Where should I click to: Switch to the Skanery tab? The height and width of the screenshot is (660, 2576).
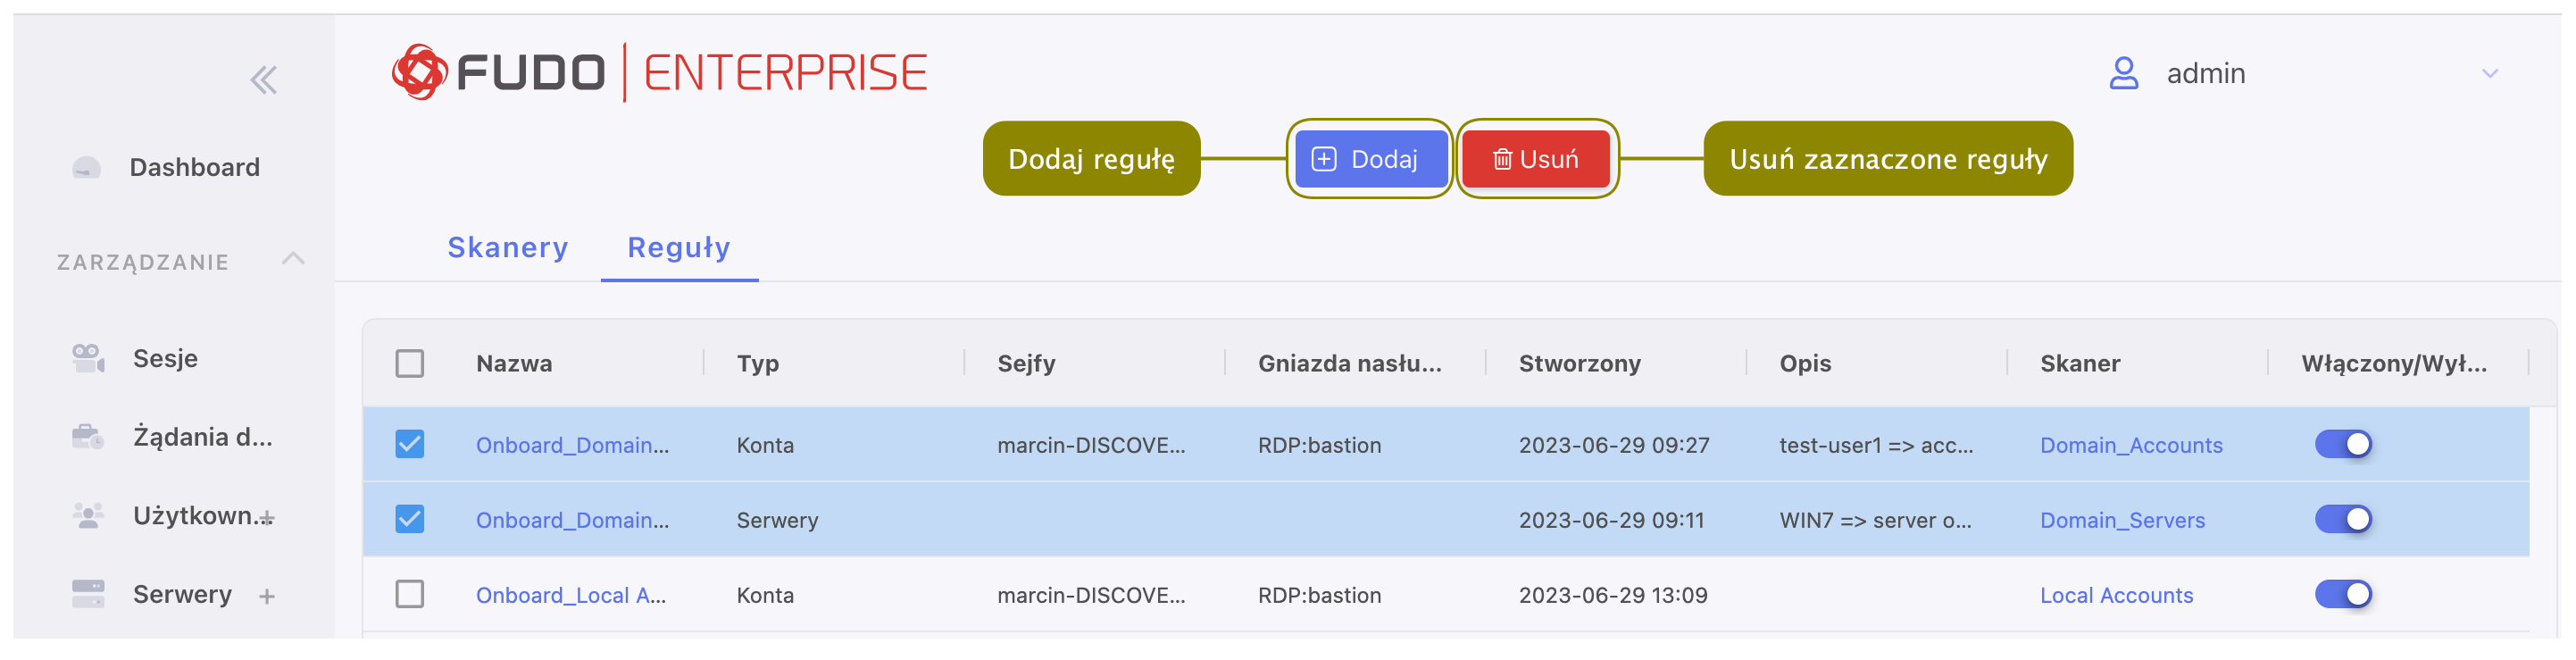pyautogui.click(x=507, y=247)
